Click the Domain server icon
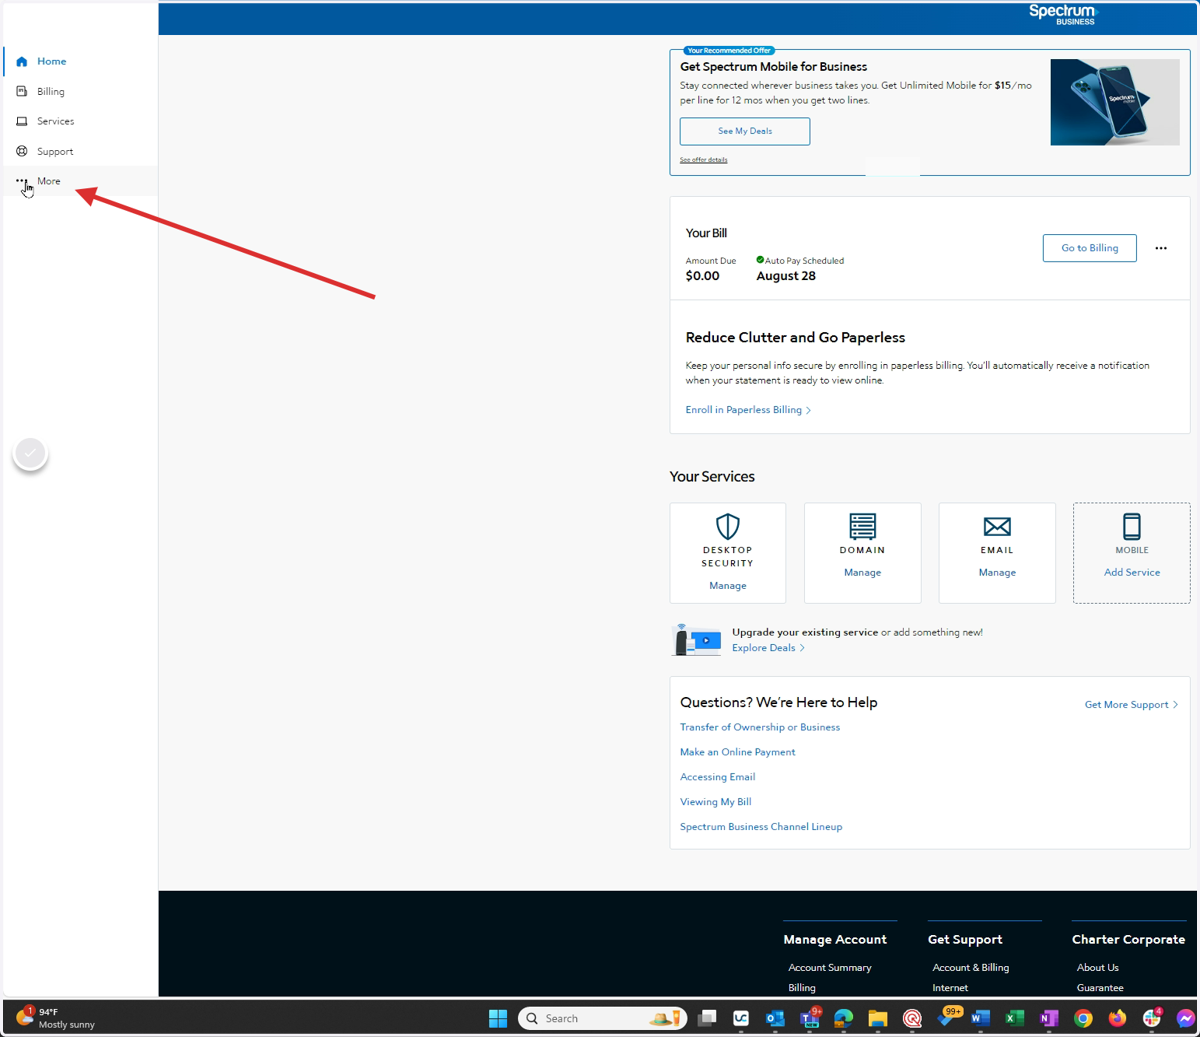Image resolution: width=1200 pixels, height=1037 pixels. [862, 526]
